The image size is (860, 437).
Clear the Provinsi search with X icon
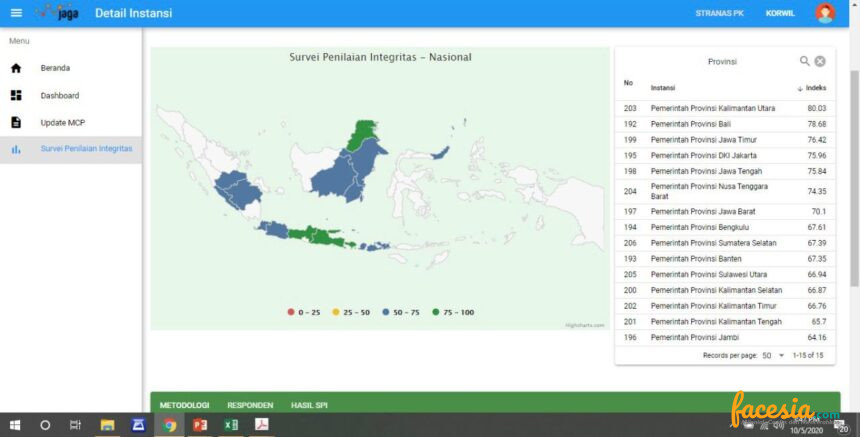820,61
